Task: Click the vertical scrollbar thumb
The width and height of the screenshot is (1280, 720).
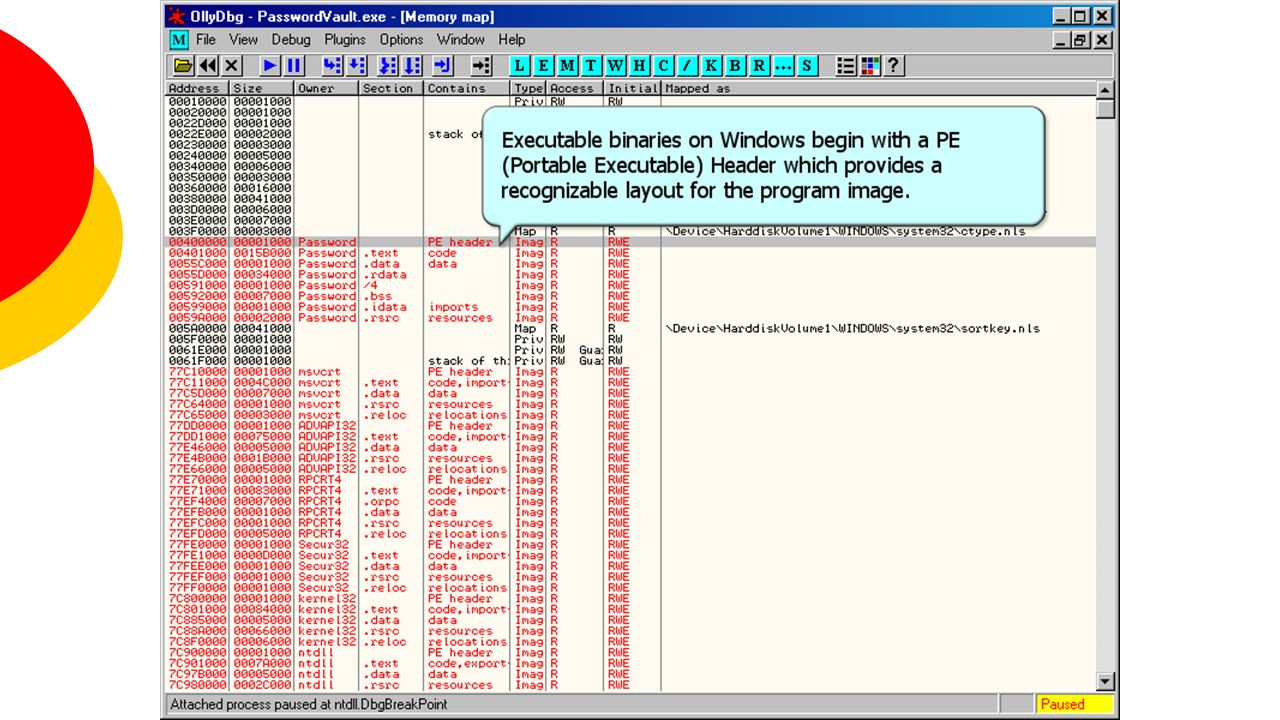Action: click(x=1104, y=108)
